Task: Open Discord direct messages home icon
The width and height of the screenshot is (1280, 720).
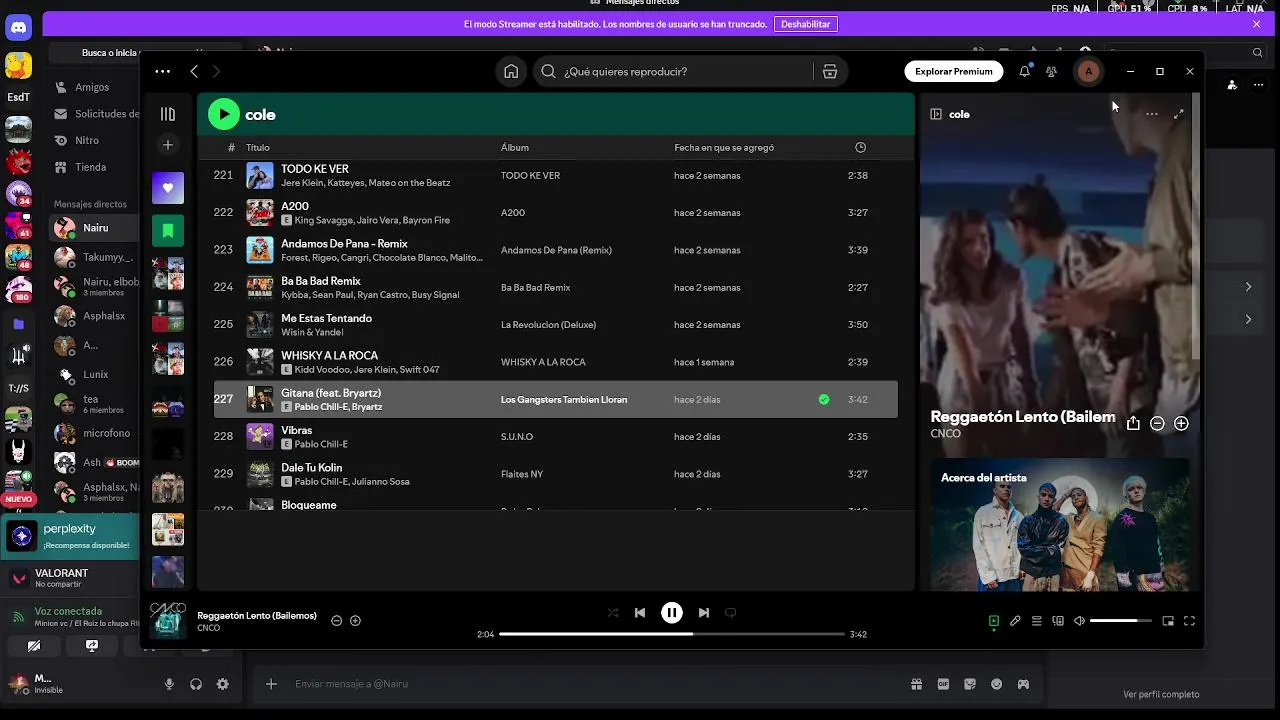Action: click(x=18, y=28)
